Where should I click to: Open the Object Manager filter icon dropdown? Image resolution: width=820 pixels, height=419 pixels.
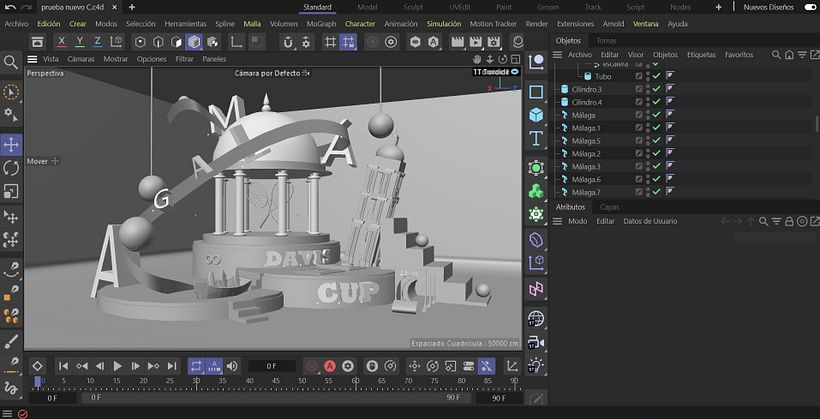point(802,55)
